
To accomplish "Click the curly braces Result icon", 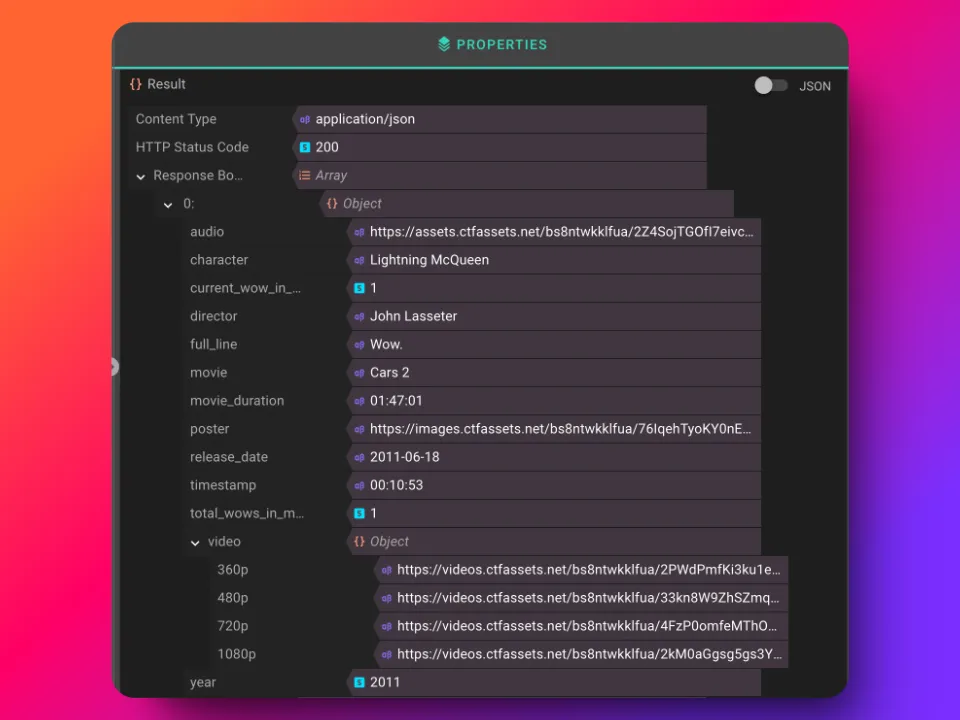I will point(136,85).
